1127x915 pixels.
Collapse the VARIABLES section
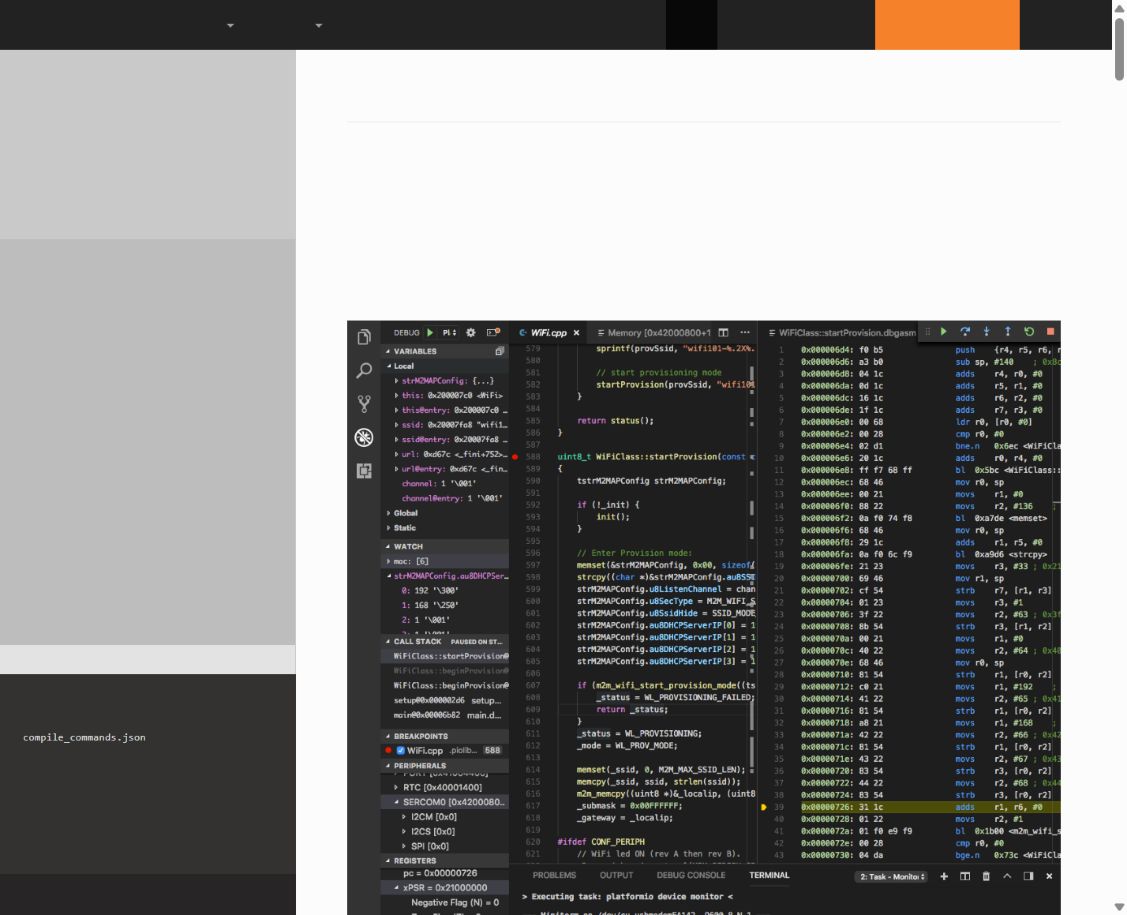[x=445, y=351]
